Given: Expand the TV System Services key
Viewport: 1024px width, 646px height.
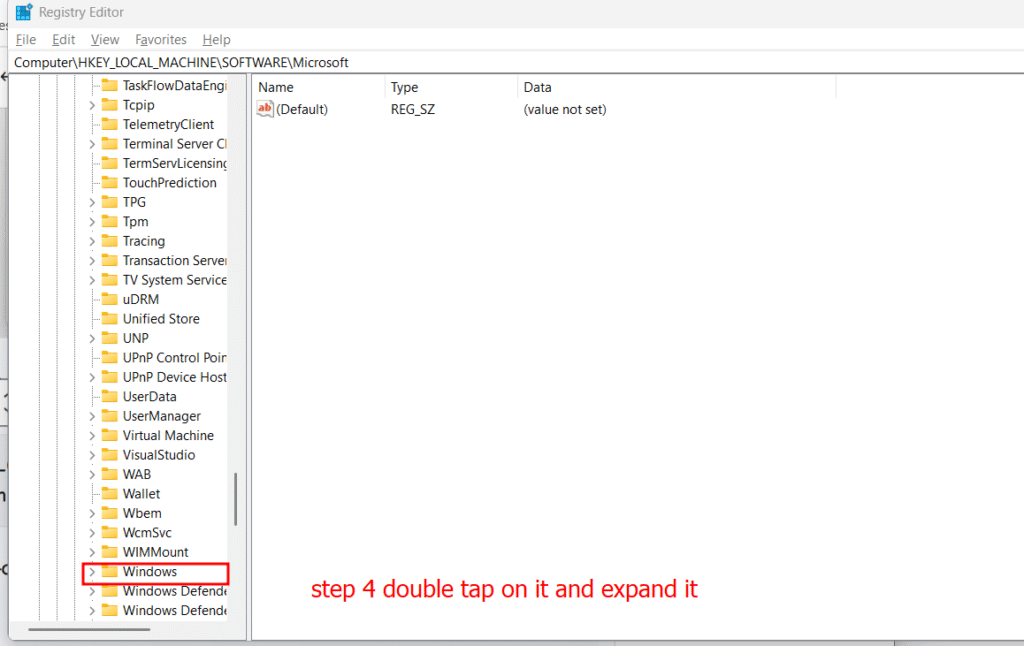Looking at the screenshot, I should (x=92, y=280).
